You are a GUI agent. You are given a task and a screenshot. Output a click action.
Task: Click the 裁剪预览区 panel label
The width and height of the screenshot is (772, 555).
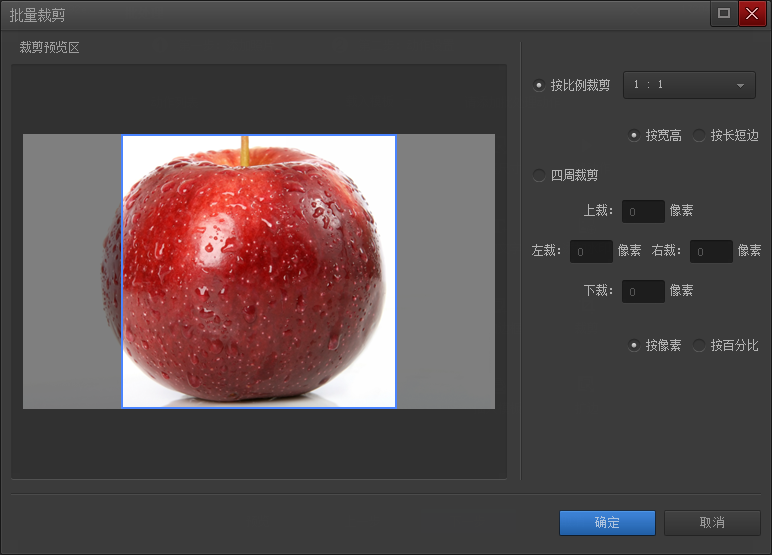pos(49,48)
